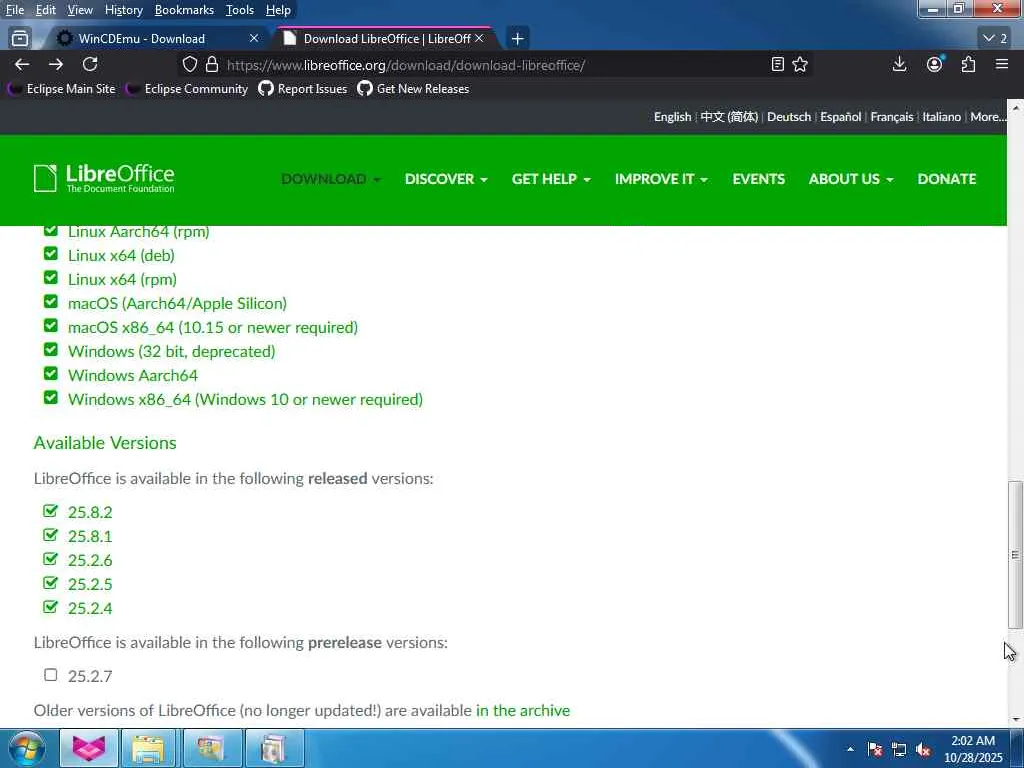Open the fourth pinned taskbar program
The height and width of the screenshot is (768, 1024).
[274, 748]
